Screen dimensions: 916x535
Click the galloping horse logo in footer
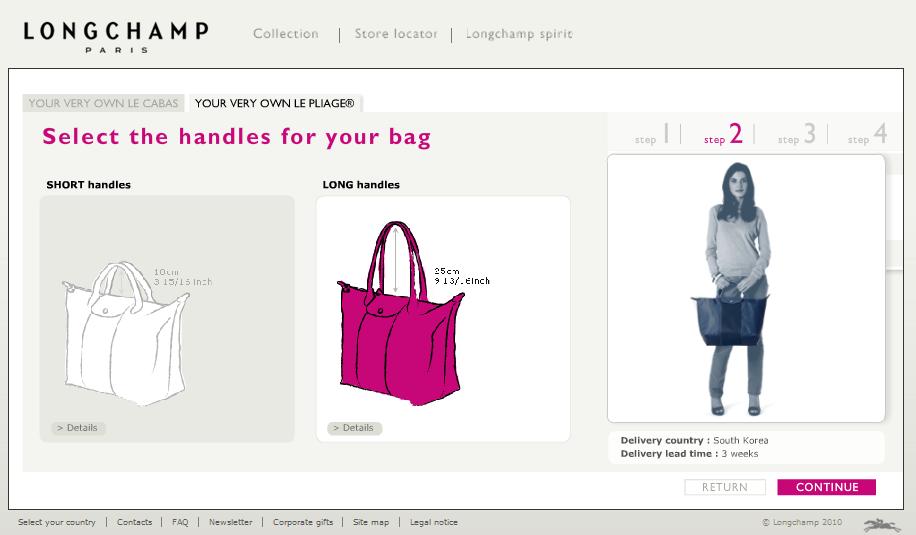(882, 524)
